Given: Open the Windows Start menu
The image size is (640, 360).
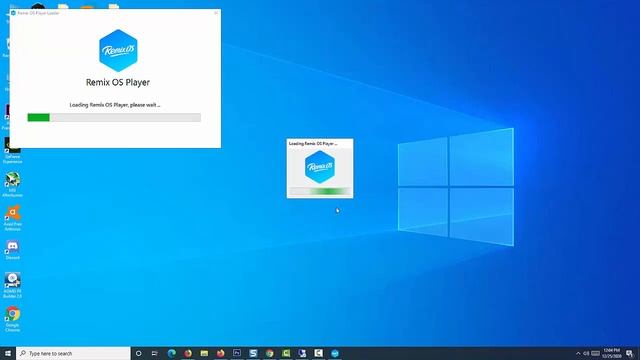Looking at the screenshot, I should (8, 353).
